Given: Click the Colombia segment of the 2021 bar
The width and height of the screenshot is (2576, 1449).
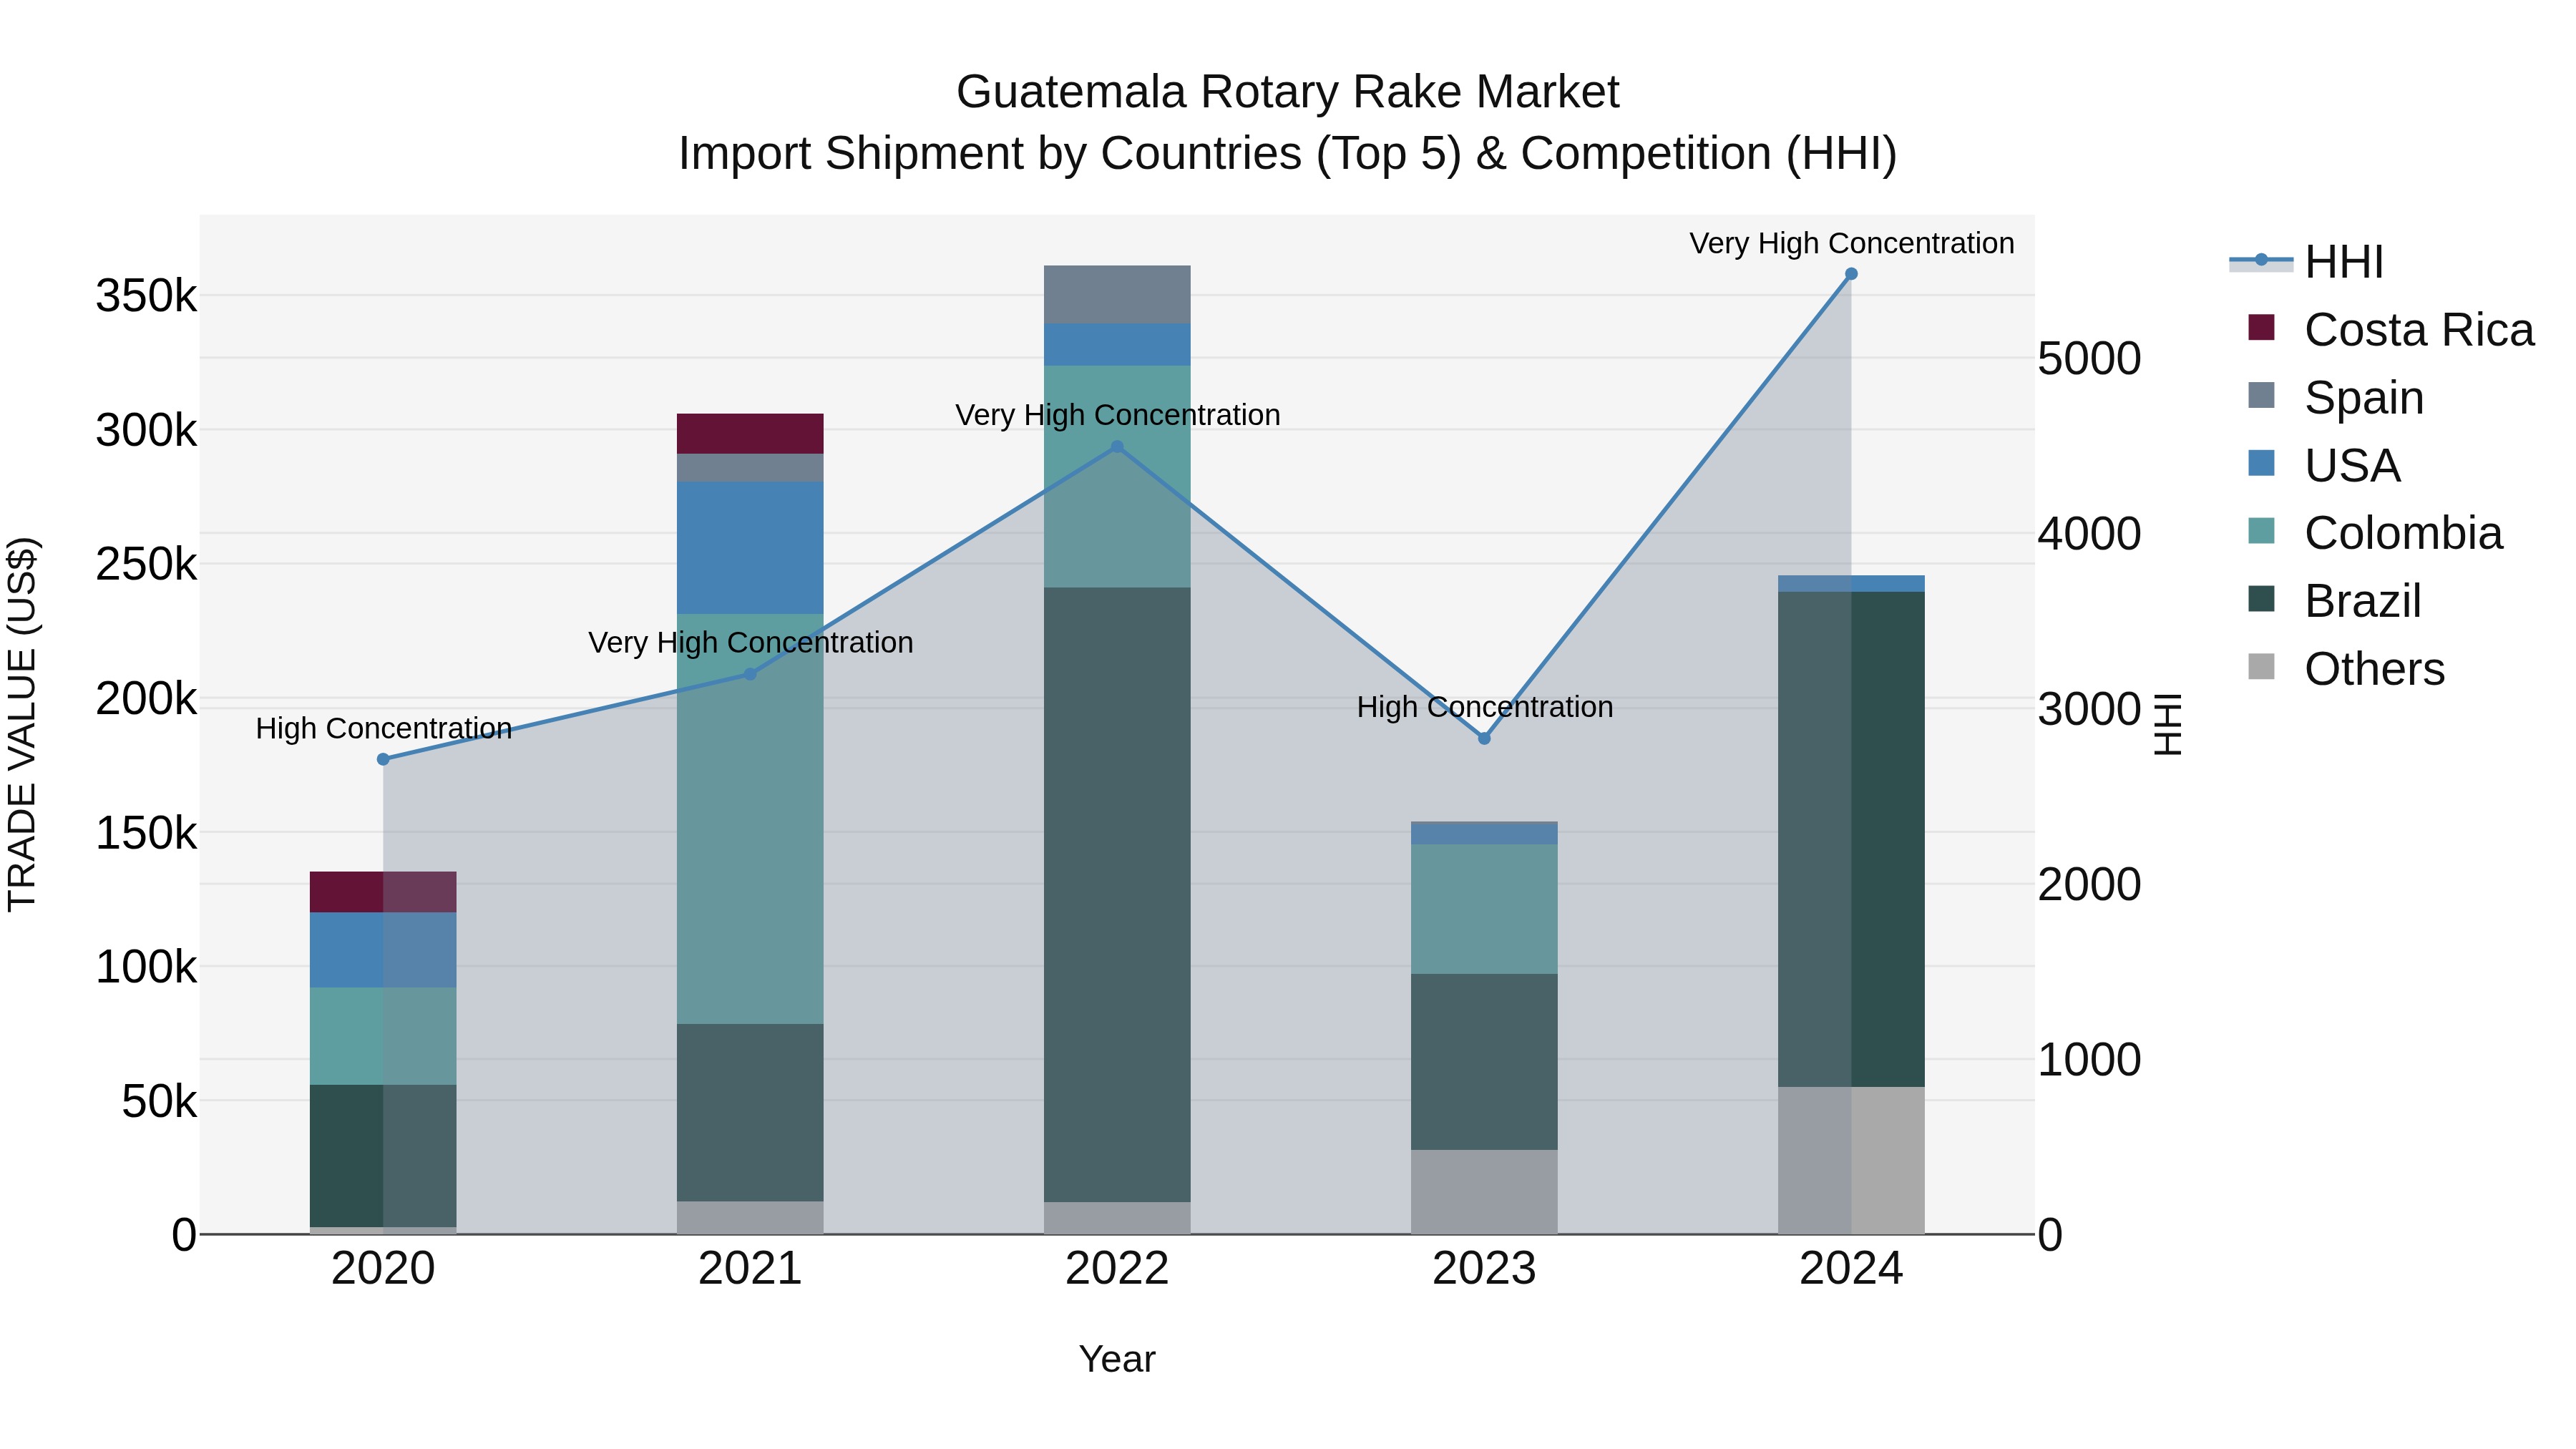Looking at the screenshot, I should pos(750,818).
